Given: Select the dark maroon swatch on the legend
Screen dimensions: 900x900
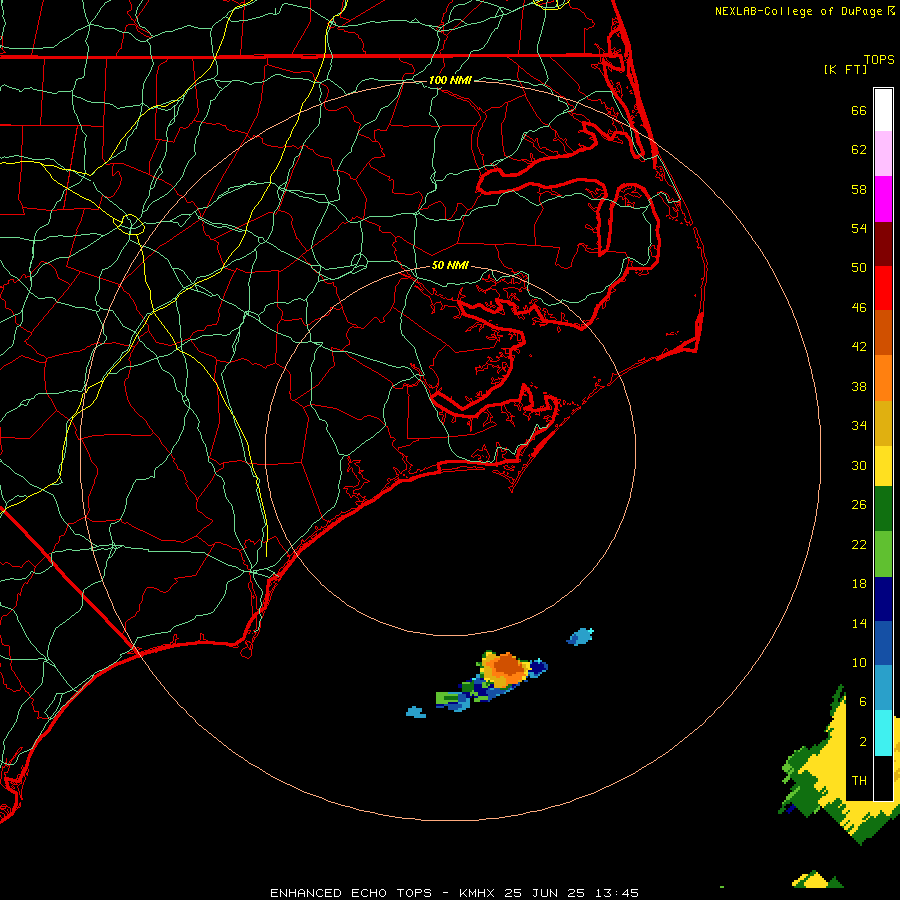Looking at the screenshot, I should pos(883,244).
